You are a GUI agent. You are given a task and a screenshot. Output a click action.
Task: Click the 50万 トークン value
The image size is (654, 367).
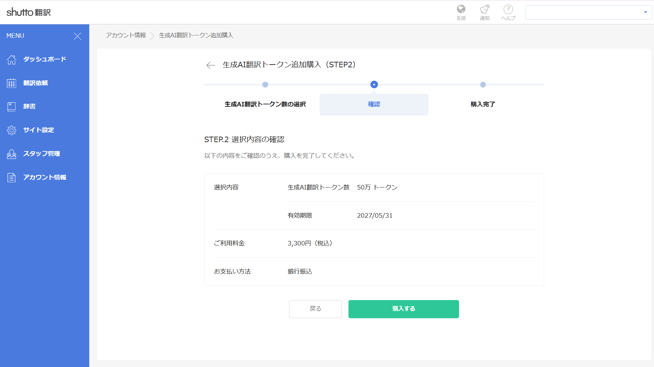[x=377, y=188]
